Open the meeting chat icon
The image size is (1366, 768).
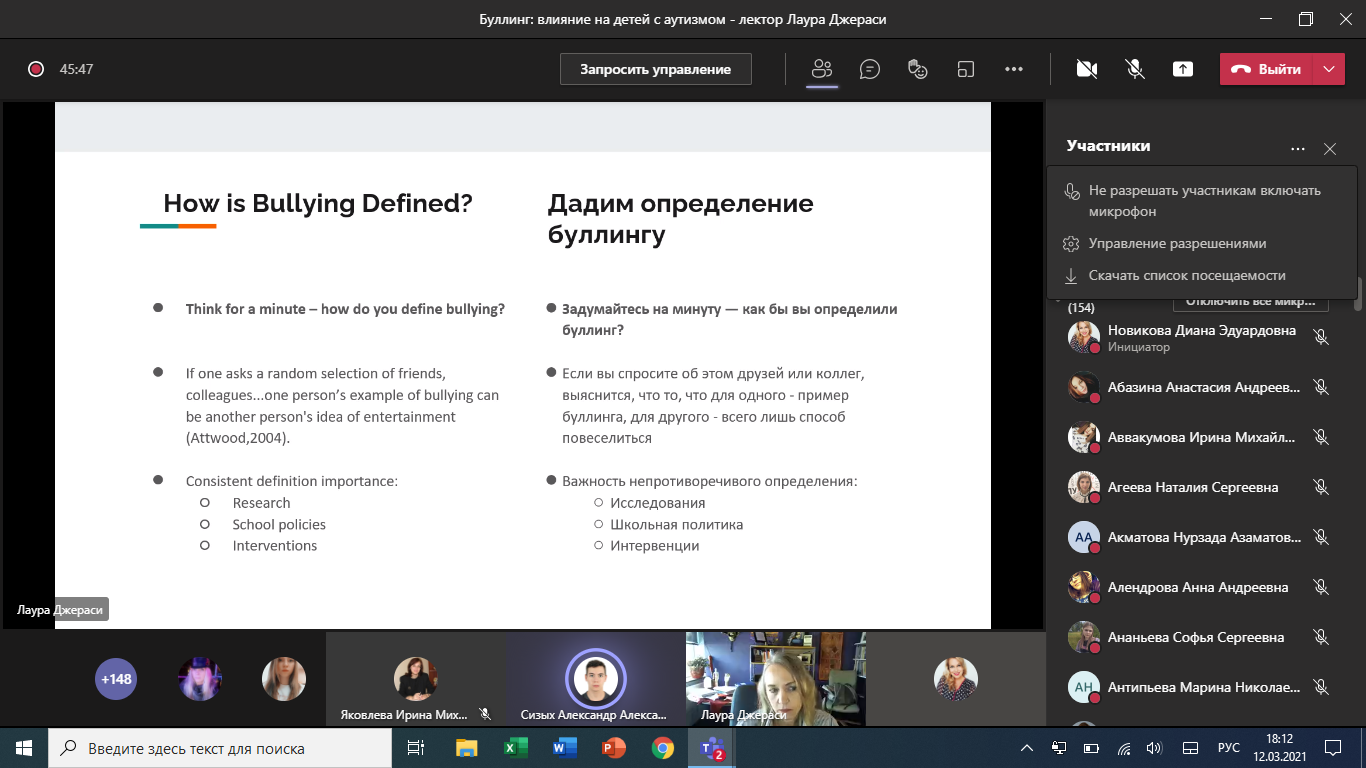point(870,69)
